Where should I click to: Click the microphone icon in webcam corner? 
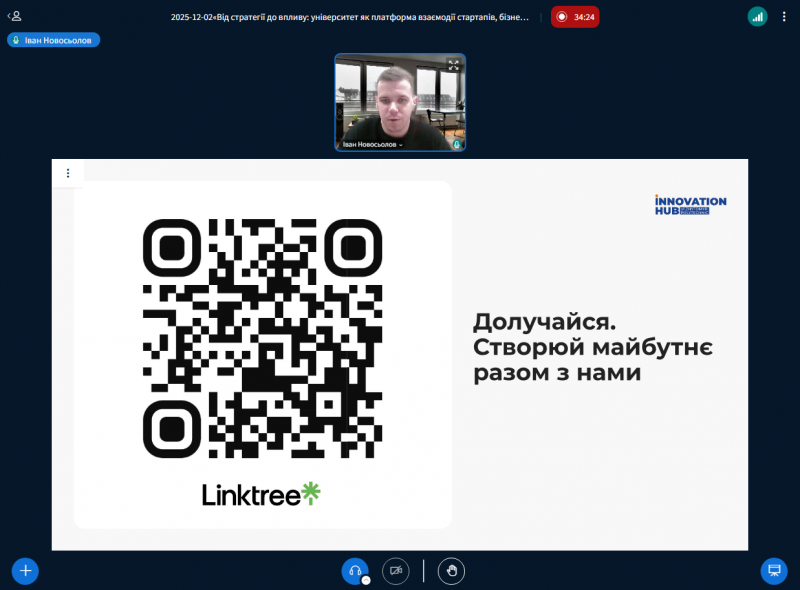(x=456, y=144)
